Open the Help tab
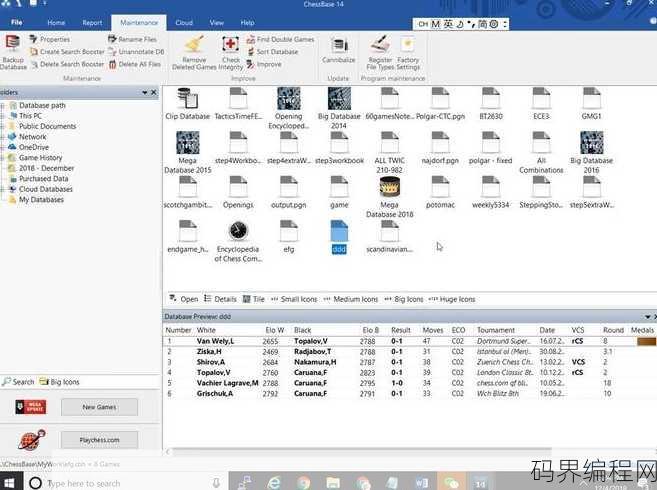The image size is (657, 490). point(247,23)
